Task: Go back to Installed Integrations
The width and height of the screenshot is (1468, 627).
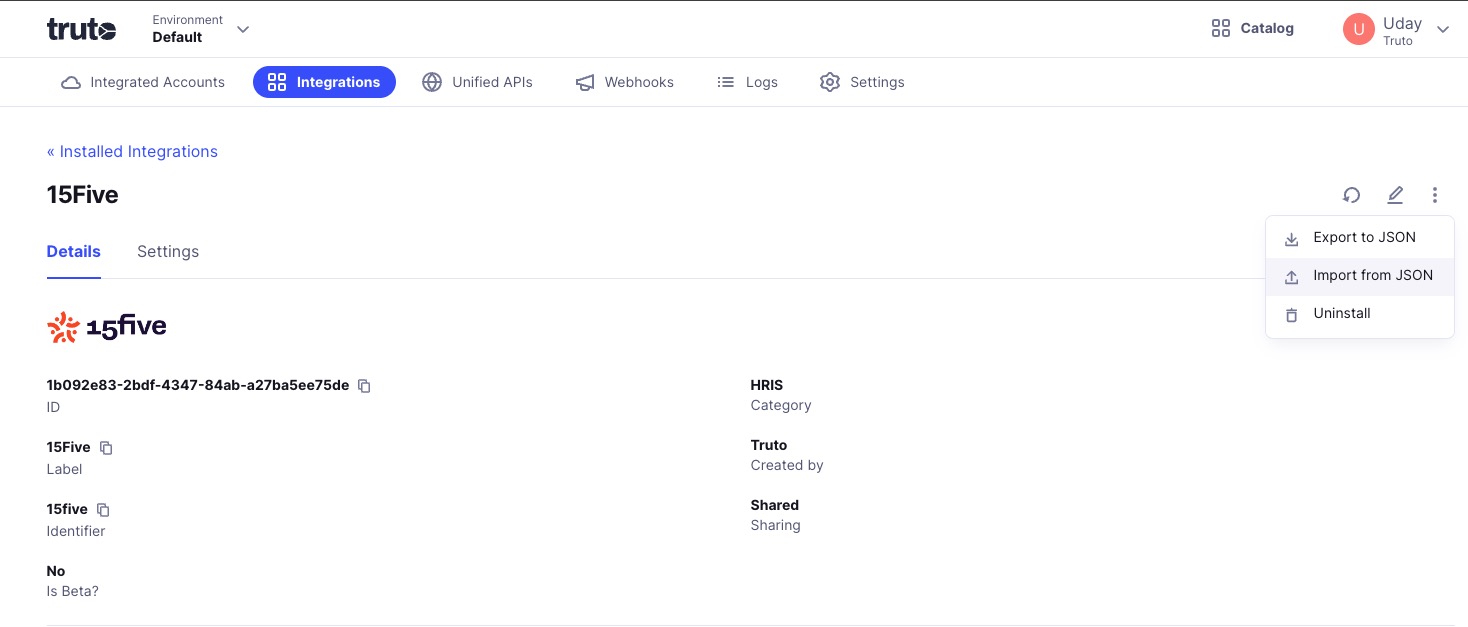Action: click(x=132, y=151)
